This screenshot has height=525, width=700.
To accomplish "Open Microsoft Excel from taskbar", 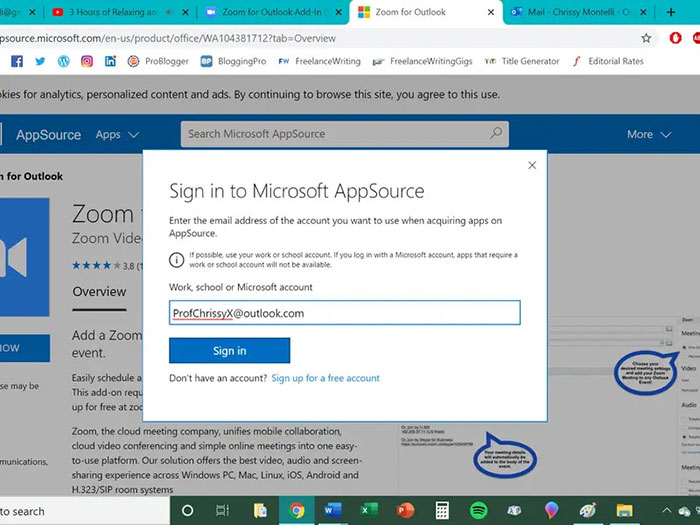I will [x=369, y=510].
